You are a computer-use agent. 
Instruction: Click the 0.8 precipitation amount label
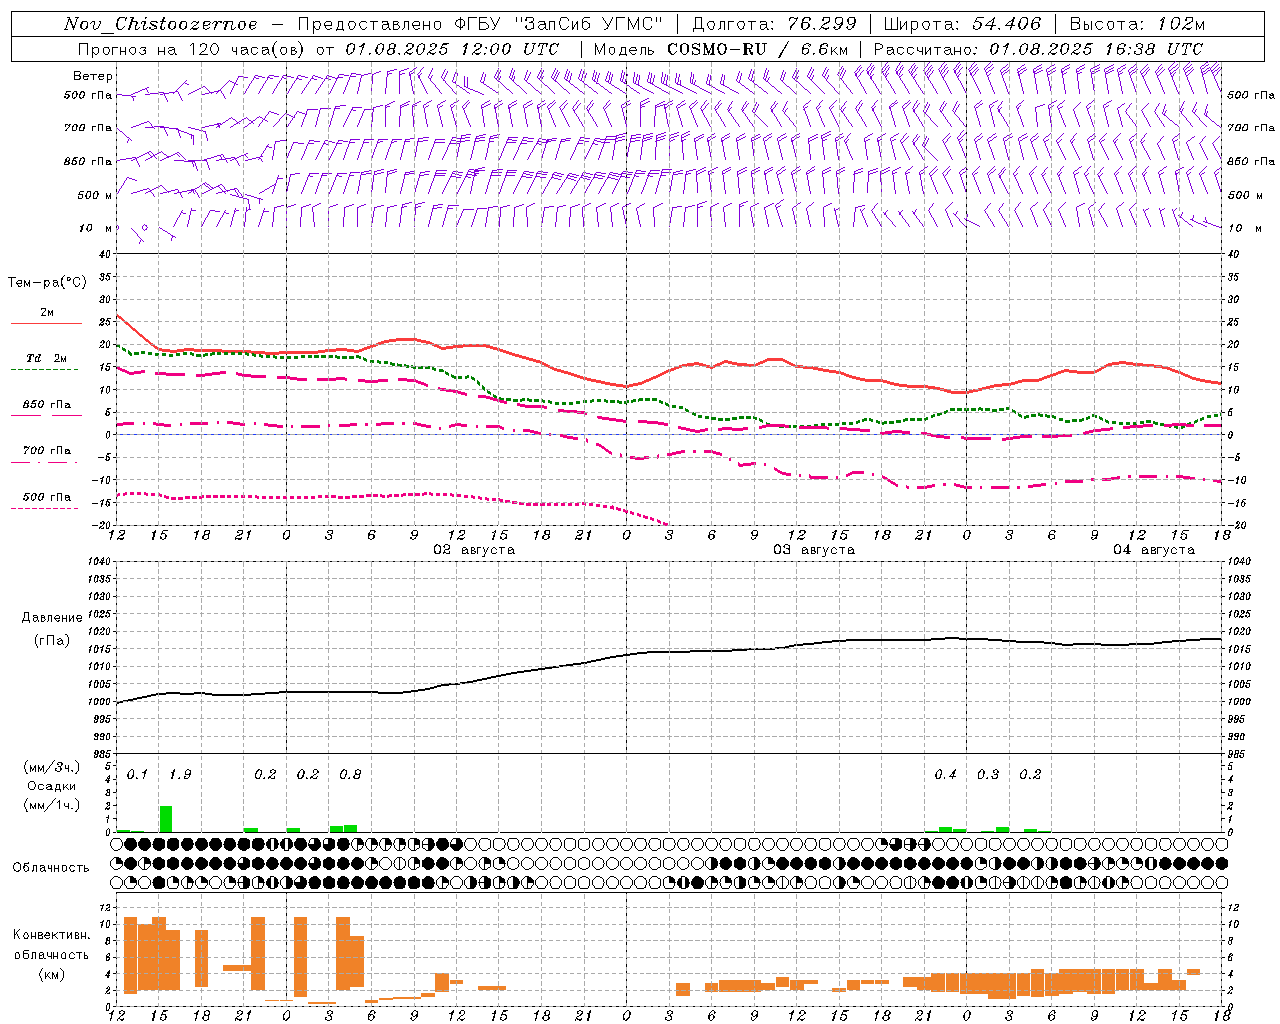coord(350,775)
